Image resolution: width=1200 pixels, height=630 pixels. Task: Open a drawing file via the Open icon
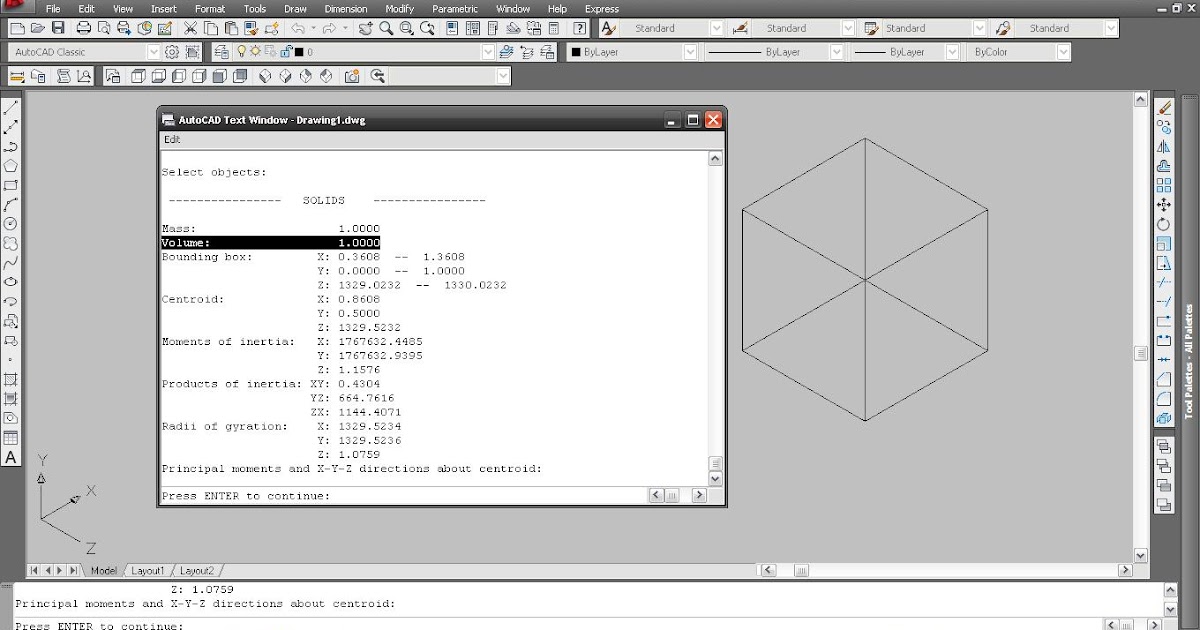tap(36, 28)
